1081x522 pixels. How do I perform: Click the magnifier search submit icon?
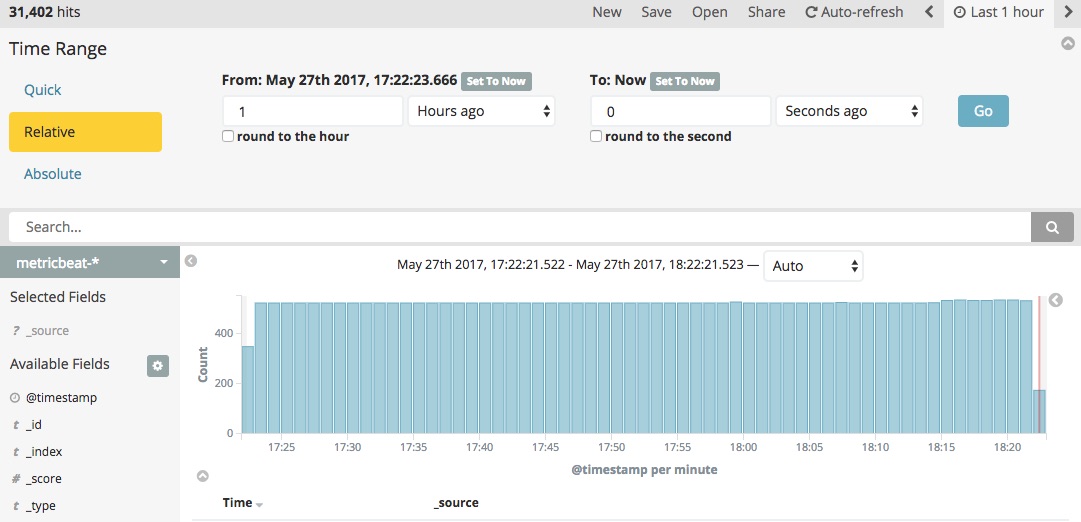click(1052, 228)
